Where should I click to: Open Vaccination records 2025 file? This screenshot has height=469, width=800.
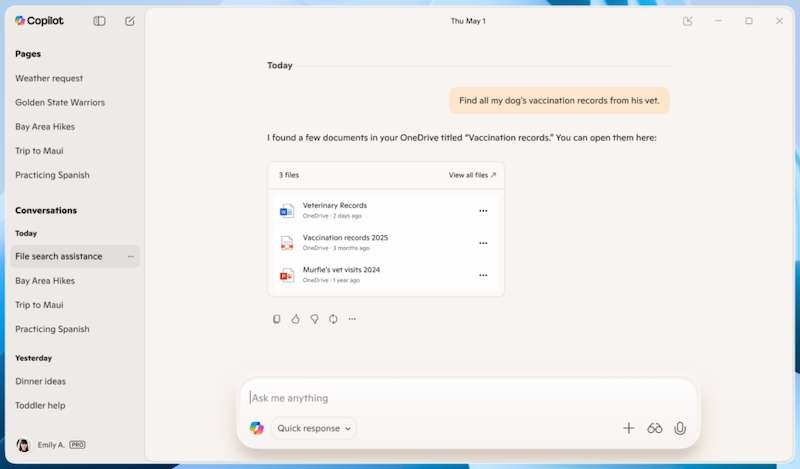tap(345, 237)
